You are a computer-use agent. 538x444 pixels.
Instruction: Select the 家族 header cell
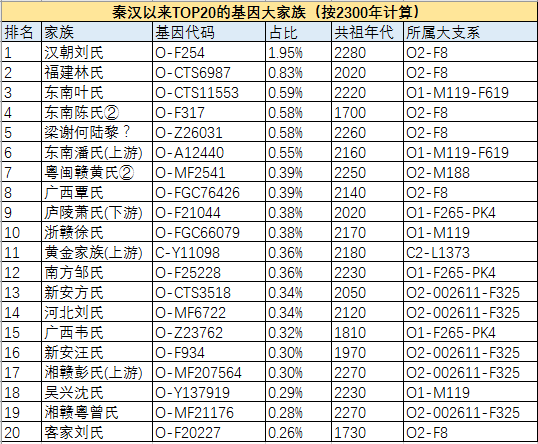coord(97,32)
